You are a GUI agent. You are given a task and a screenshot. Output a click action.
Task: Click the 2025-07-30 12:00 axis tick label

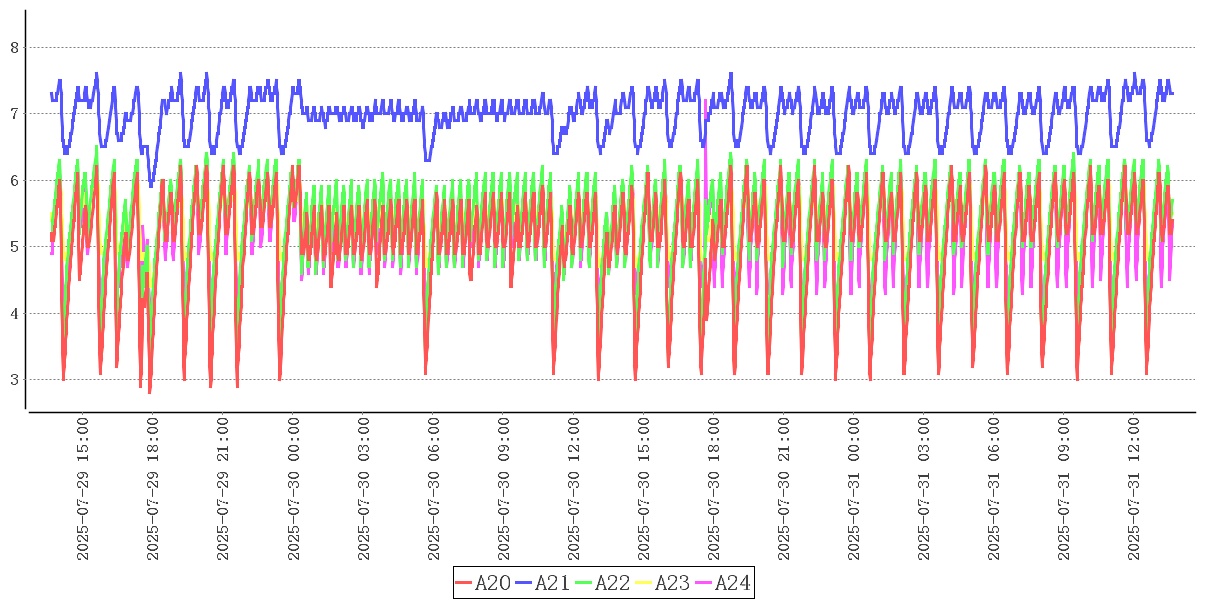pos(574,489)
